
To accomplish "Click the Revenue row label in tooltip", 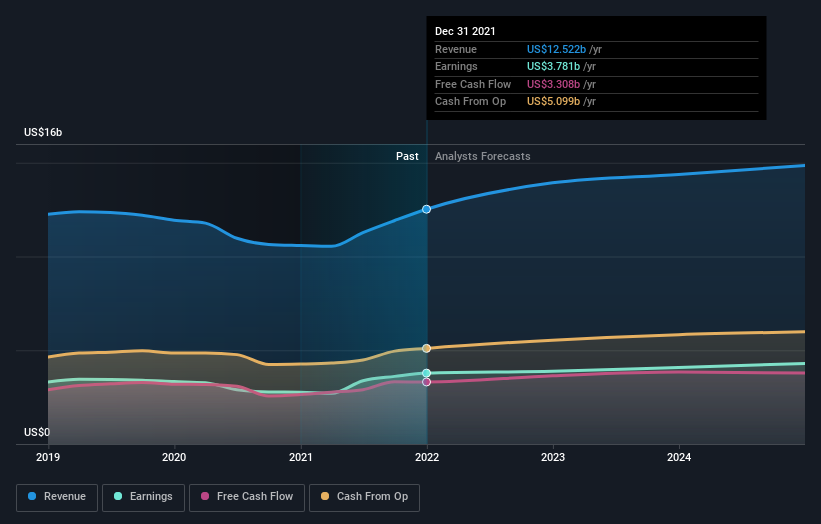I will 456,49.
